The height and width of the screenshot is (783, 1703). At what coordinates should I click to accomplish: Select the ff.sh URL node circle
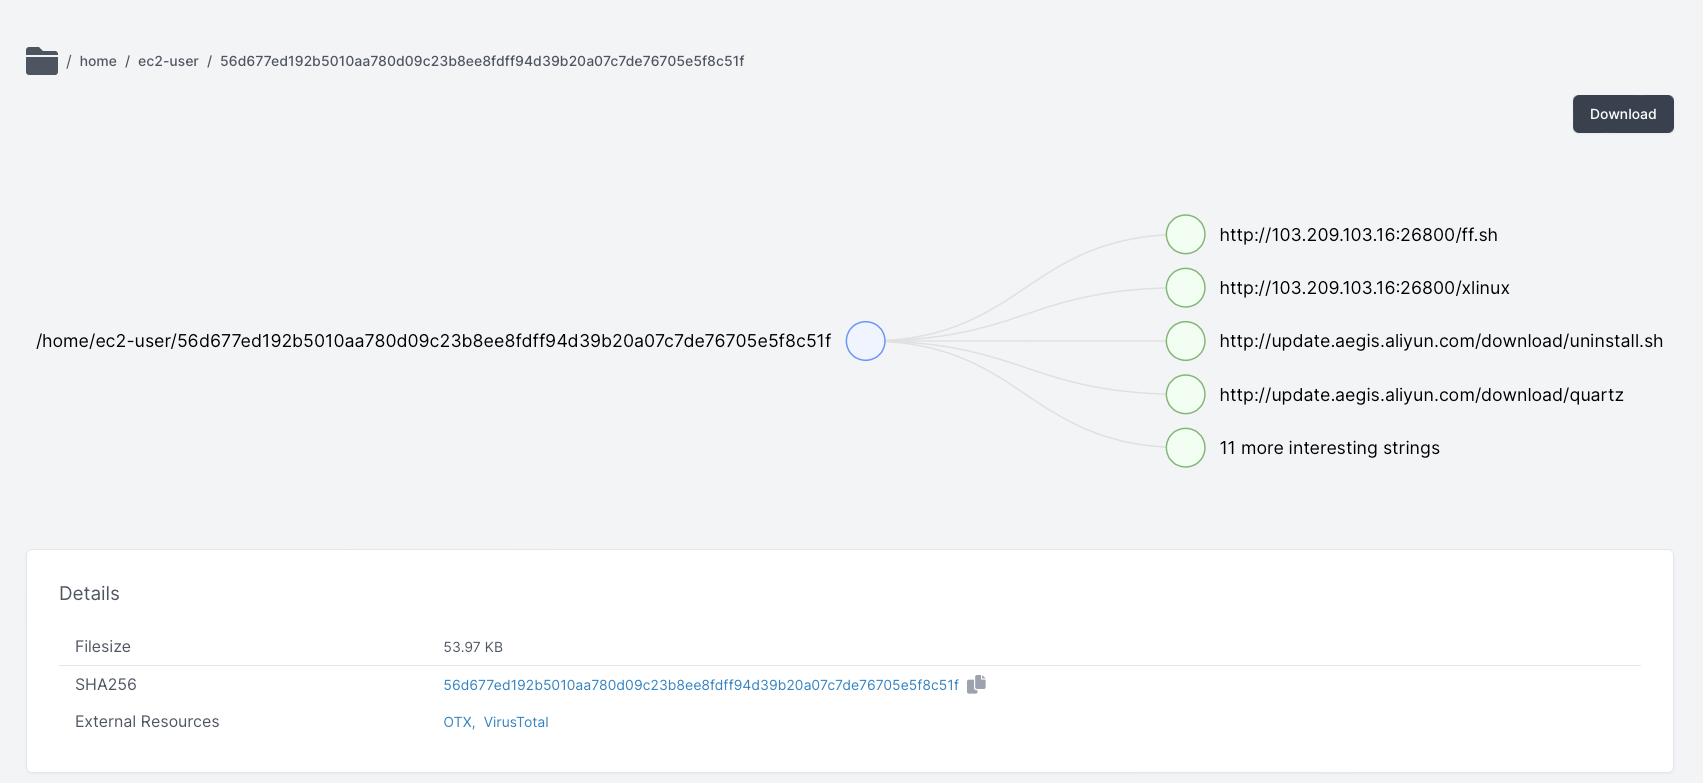1185,235
